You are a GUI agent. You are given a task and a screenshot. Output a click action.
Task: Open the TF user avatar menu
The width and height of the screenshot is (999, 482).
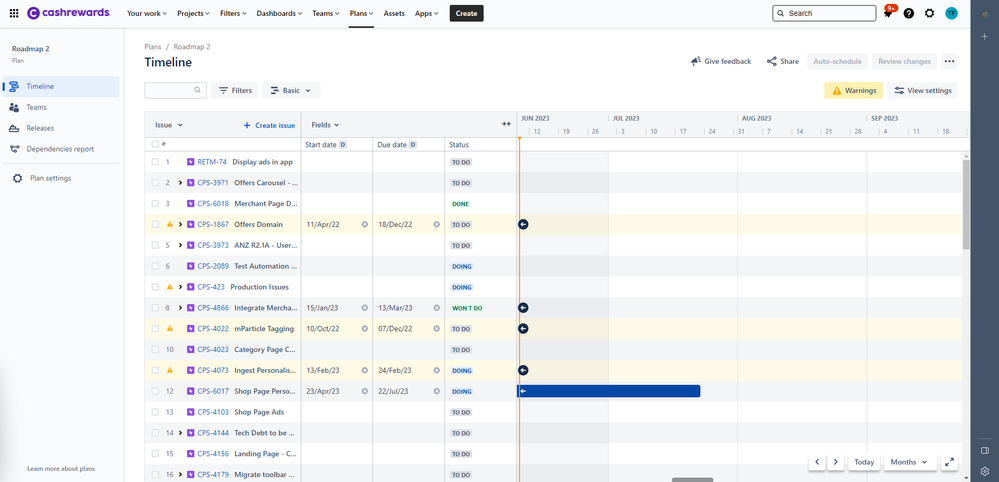point(951,13)
